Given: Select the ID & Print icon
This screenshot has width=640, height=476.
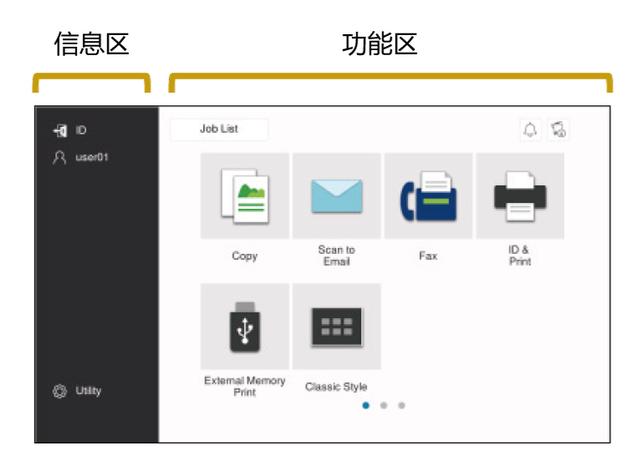Looking at the screenshot, I should 519,196.
